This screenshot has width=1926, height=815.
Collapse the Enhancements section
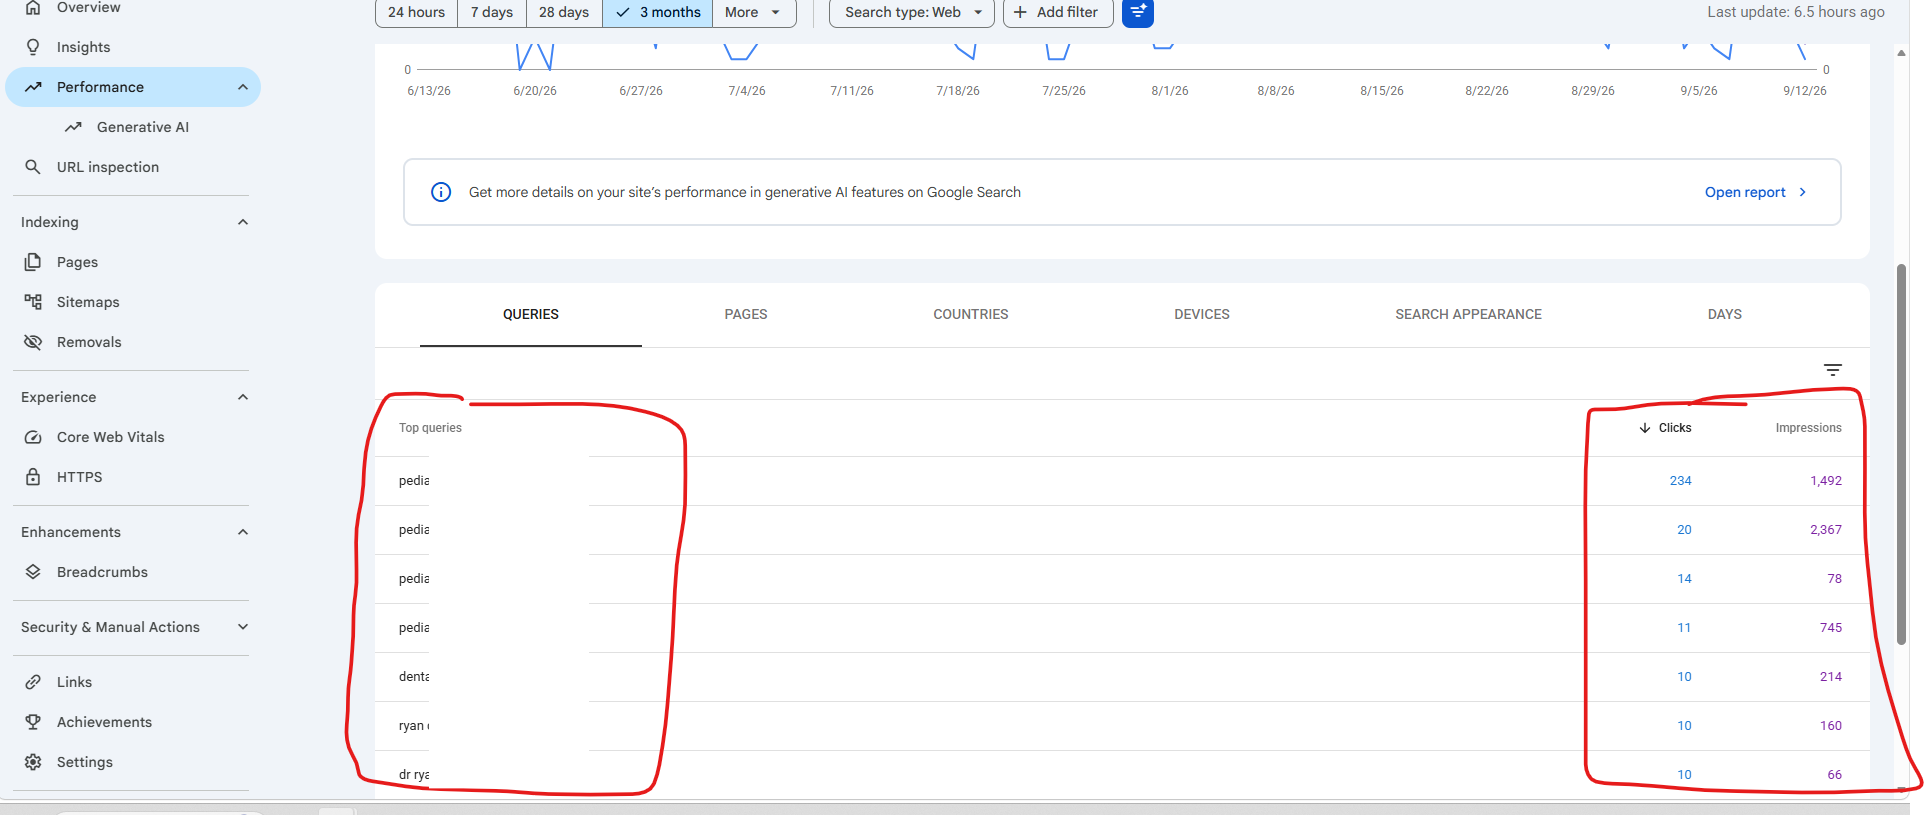tap(243, 532)
